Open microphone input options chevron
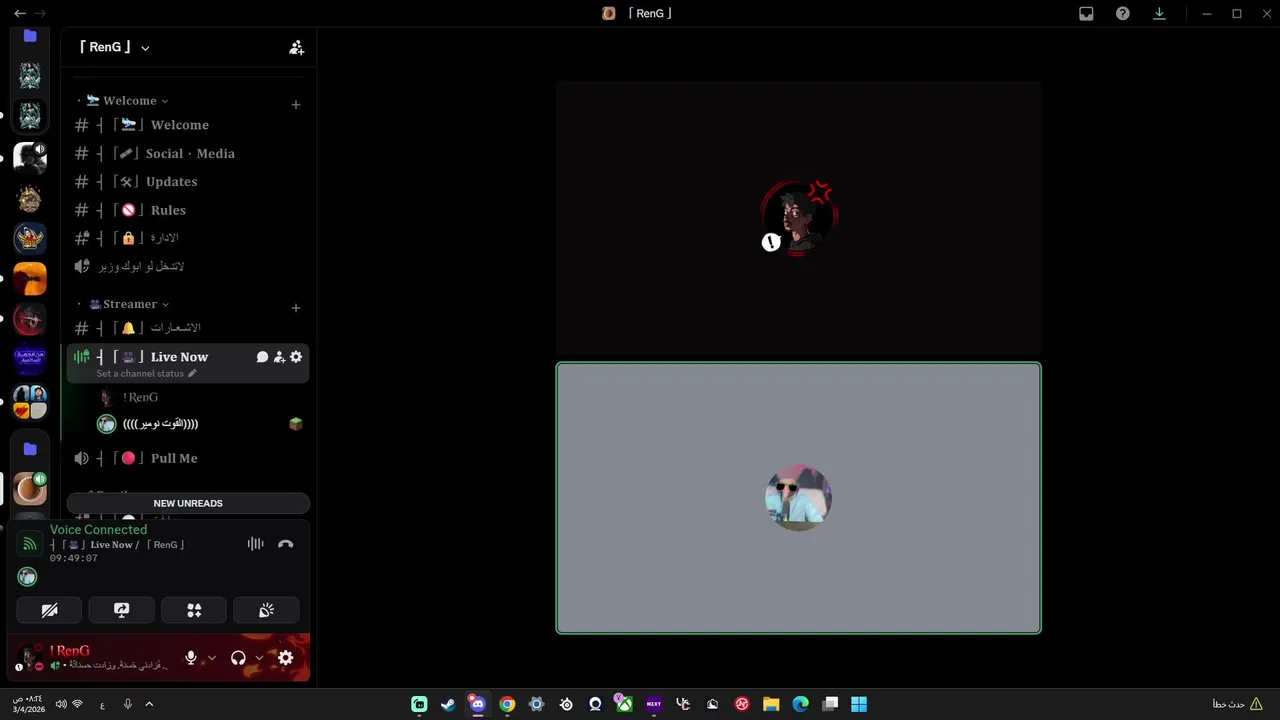The height and width of the screenshot is (720, 1280). (x=211, y=658)
